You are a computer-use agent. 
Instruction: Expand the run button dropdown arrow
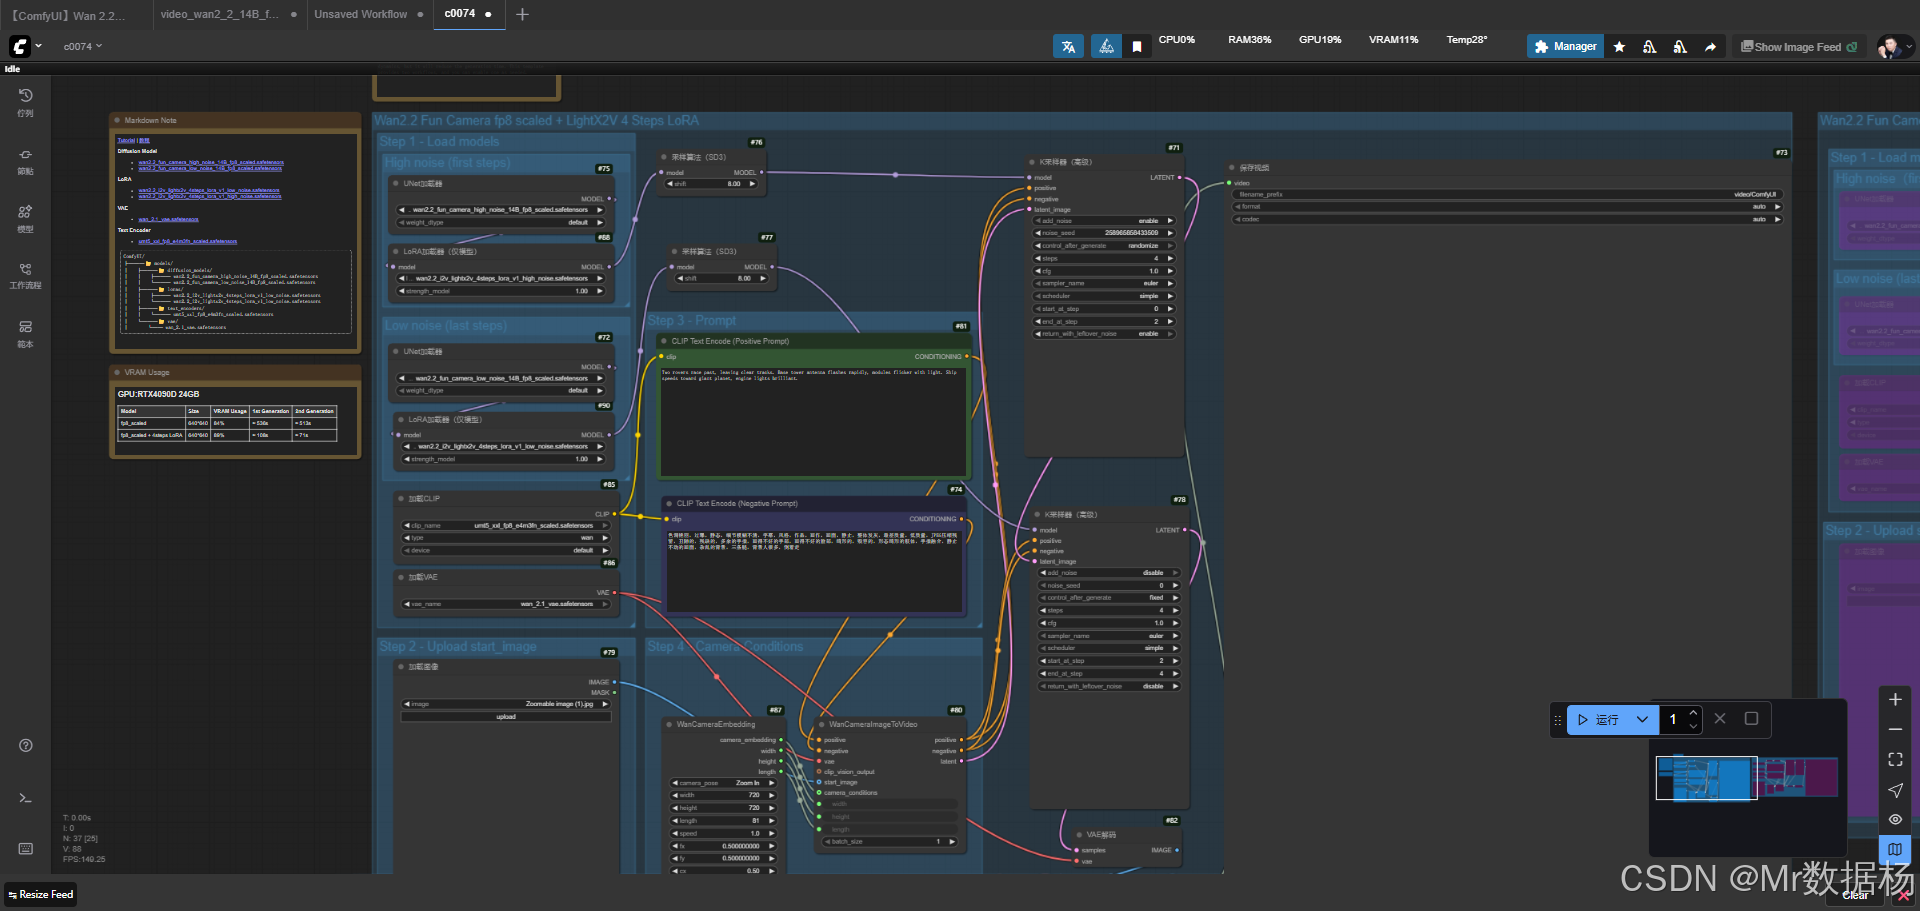pos(1642,719)
